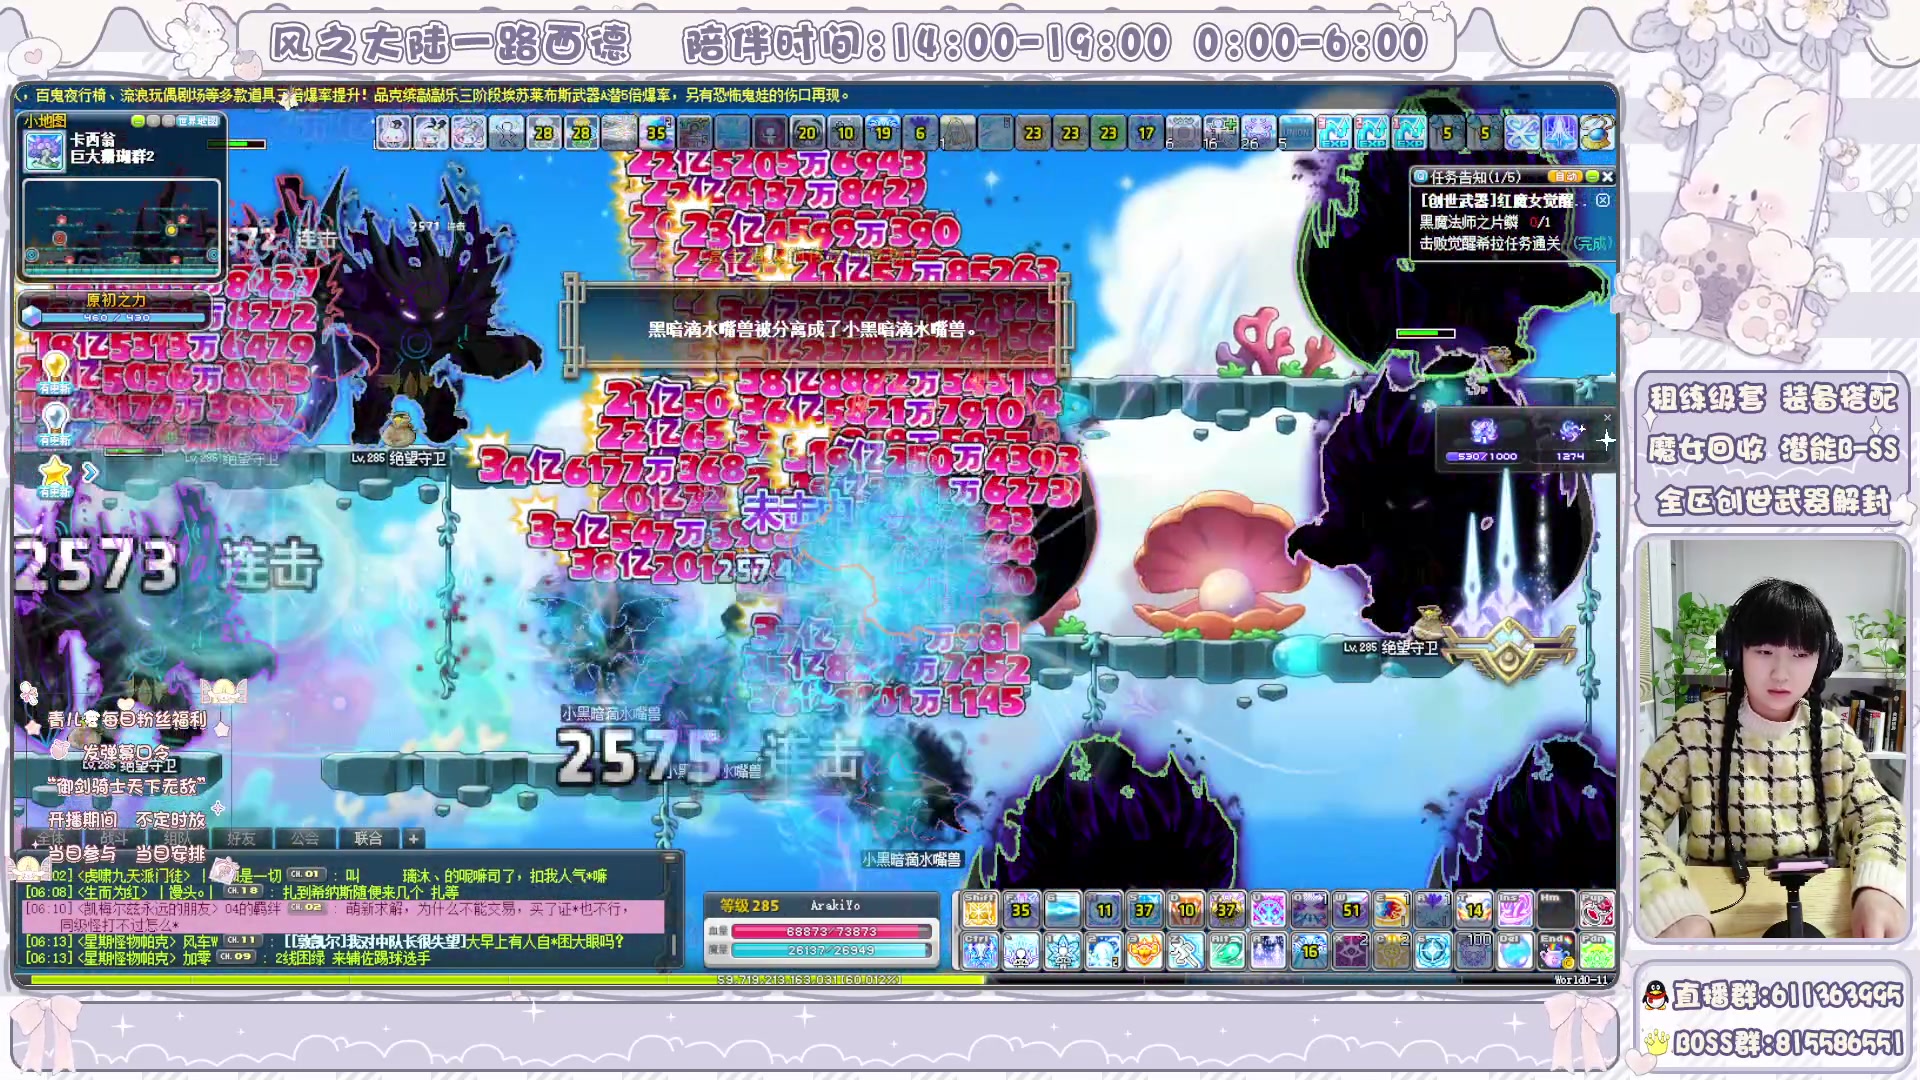Screen dimensions: 1920x1080
Task: Use the T-key skill showing cooldown 14
Action: (x=1474, y=910)
